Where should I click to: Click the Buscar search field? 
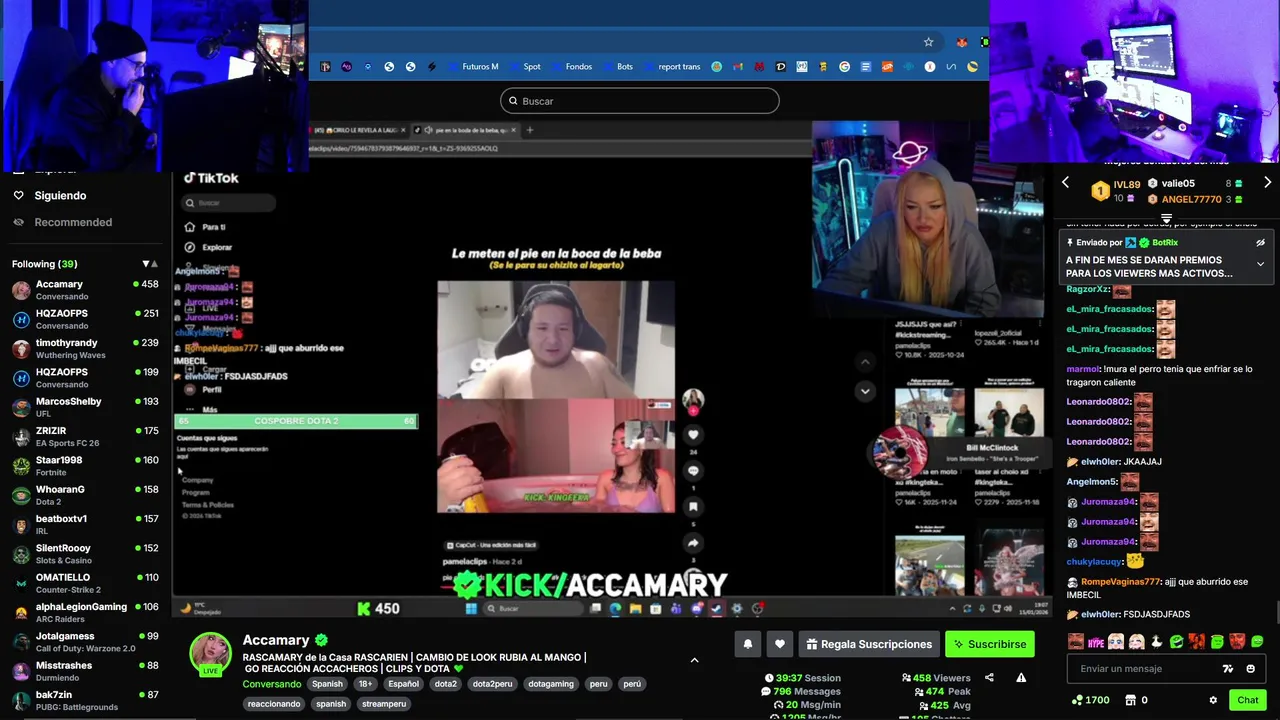pyautogui.click(x=640, y=101)
